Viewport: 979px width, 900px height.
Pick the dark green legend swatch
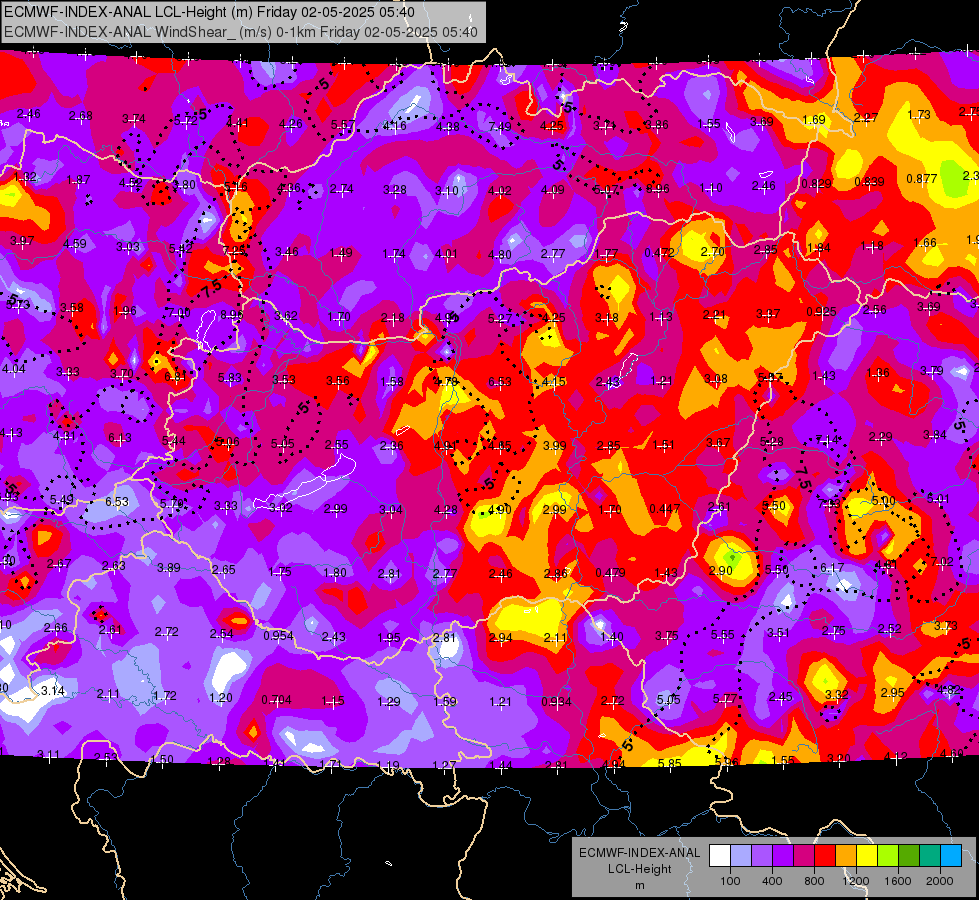pyautogui.click(x=909, y=856)
